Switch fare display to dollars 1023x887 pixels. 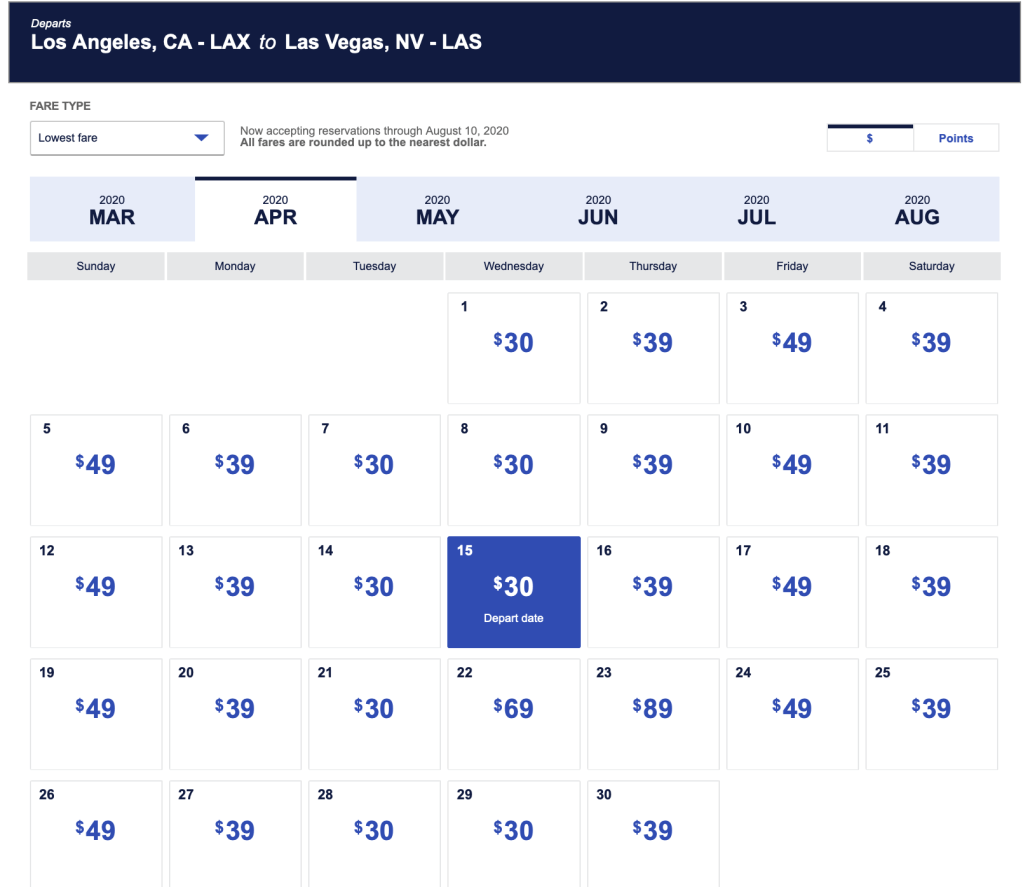pos(869,139)
